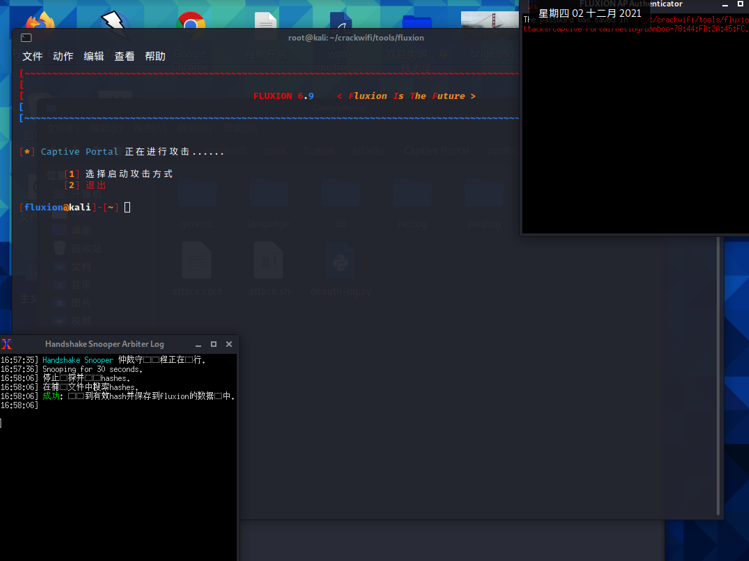
Task: Click the 'Handshake Snooper Arbiter Log' title text
Action: click(105, 344)
